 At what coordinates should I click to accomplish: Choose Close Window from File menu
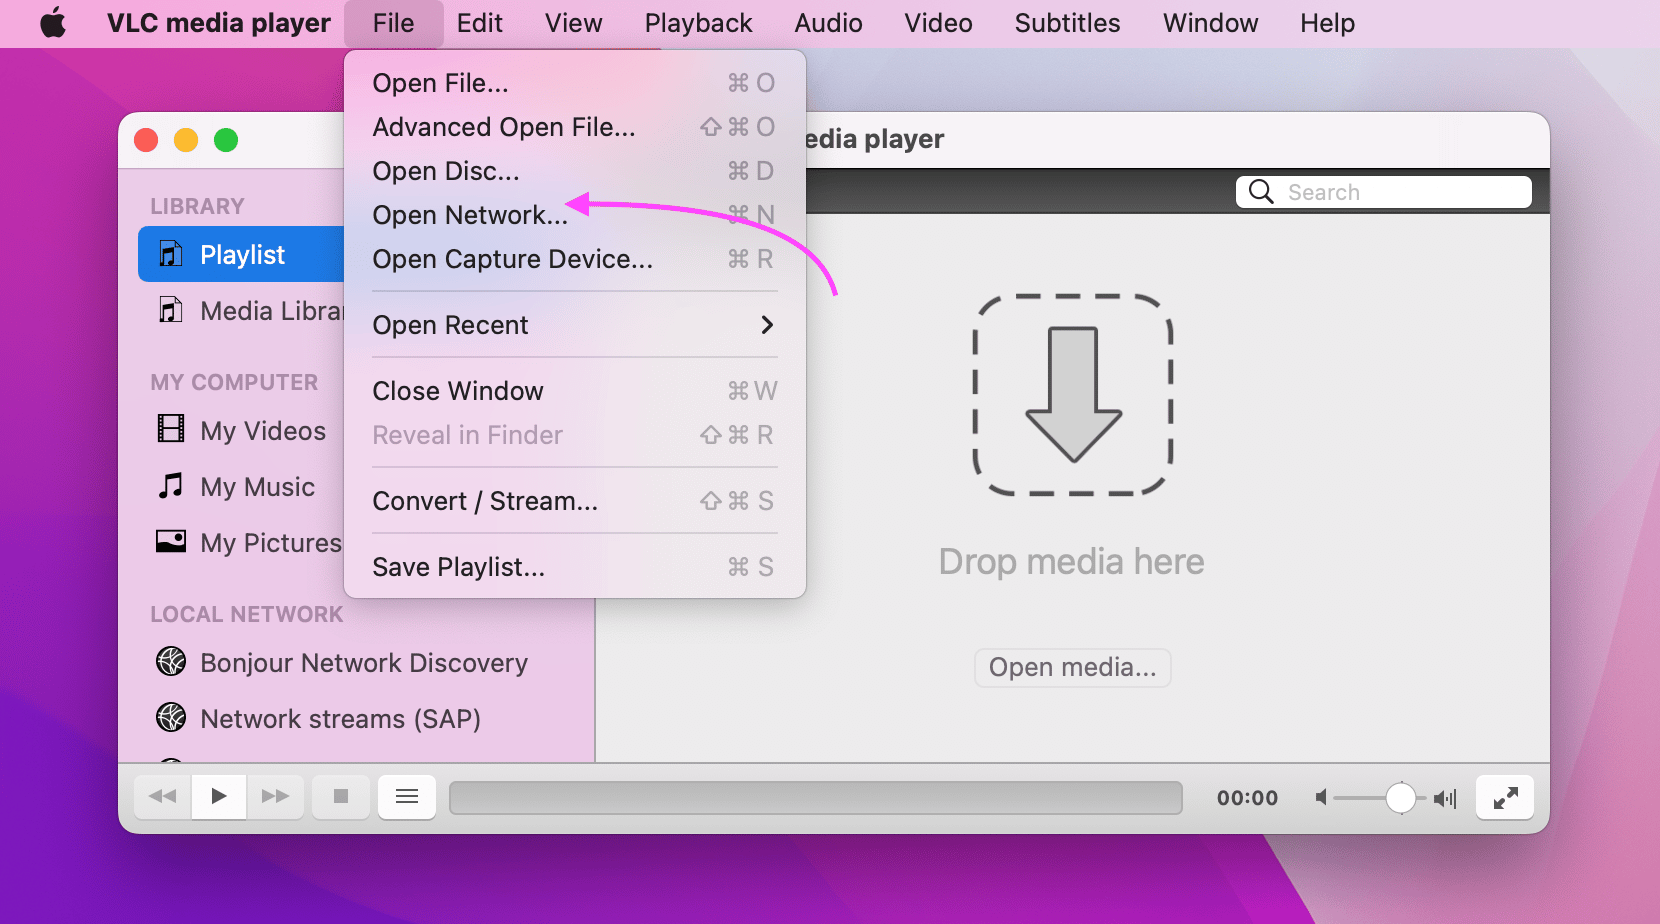click(x=575, y=391)
